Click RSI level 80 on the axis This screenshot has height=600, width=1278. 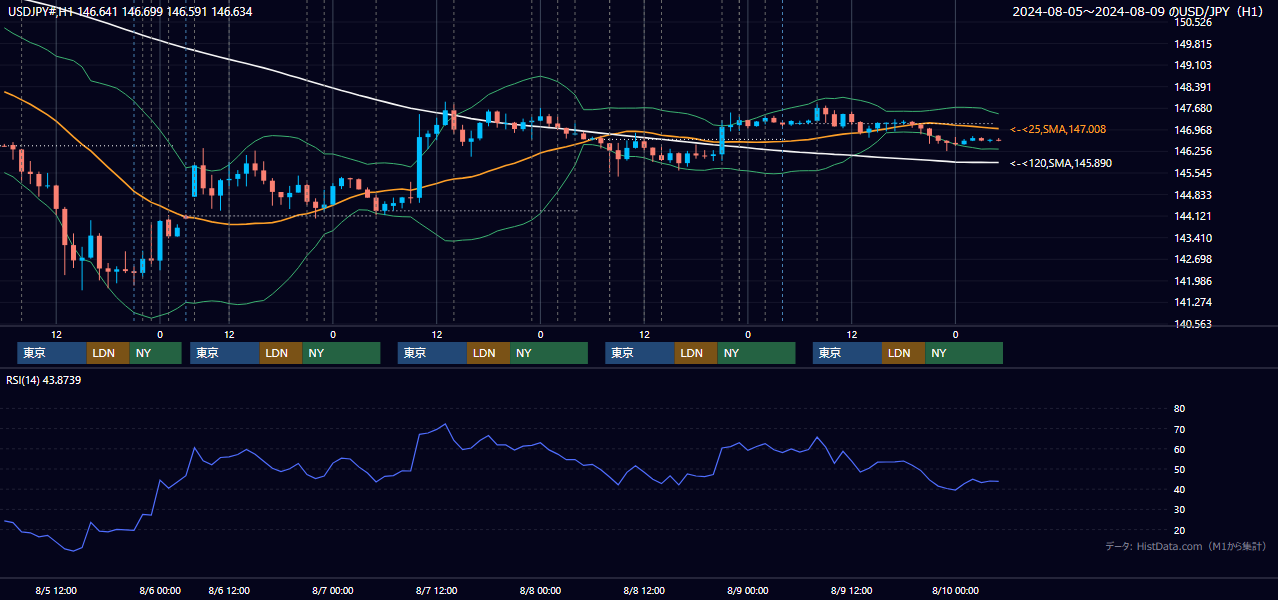coord(1179,409)
